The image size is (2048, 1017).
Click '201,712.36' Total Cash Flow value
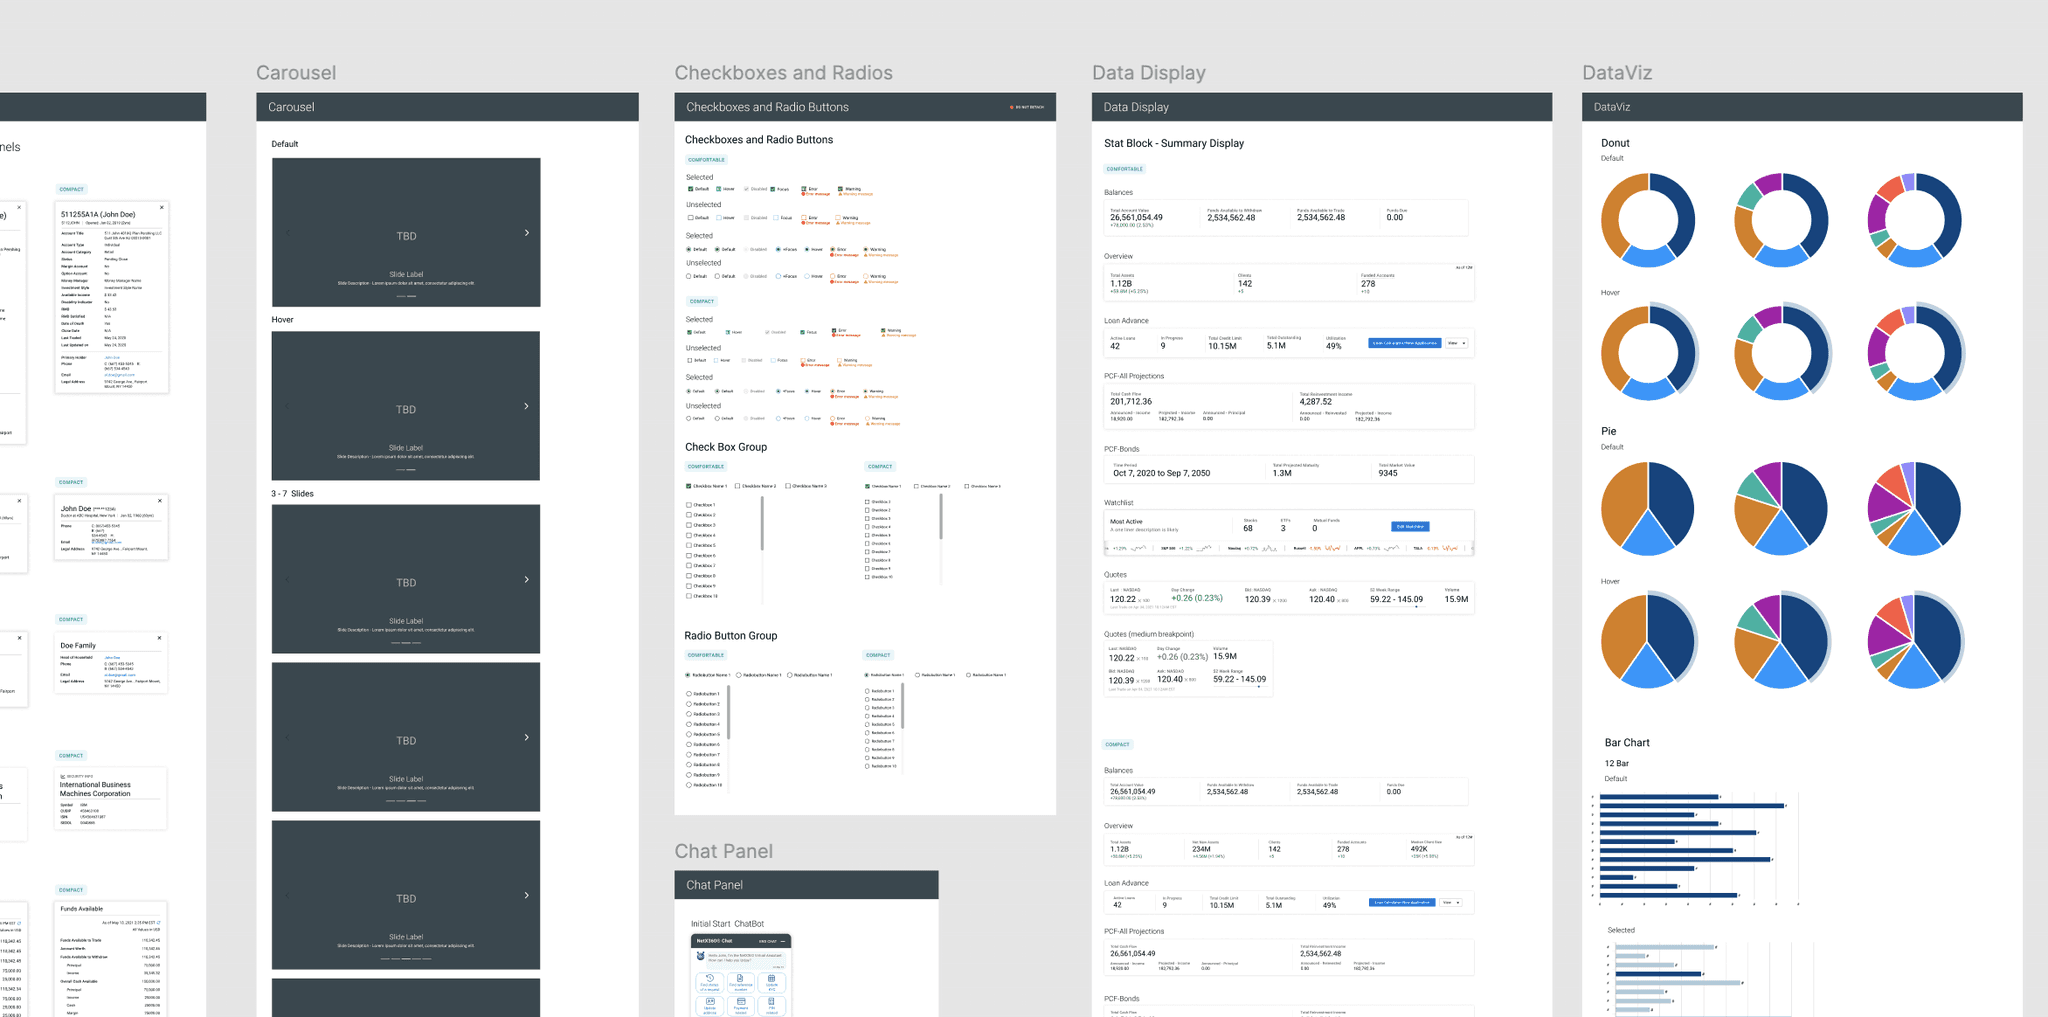pyautogui.click(x=1131, y=402)
